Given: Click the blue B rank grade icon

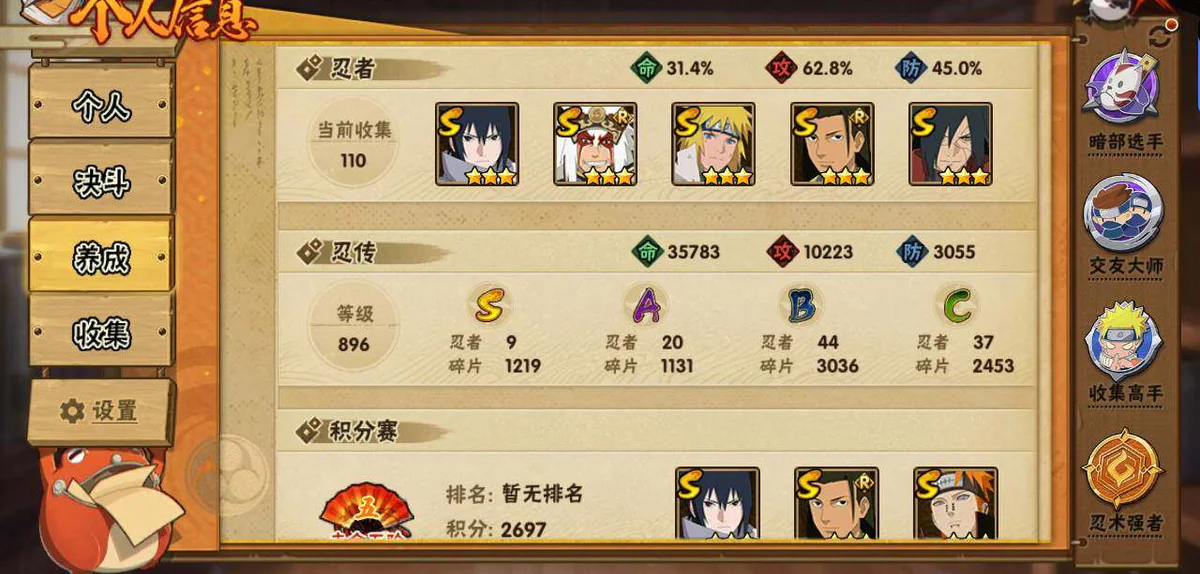Looking at the screenshot, I should 801,305.
